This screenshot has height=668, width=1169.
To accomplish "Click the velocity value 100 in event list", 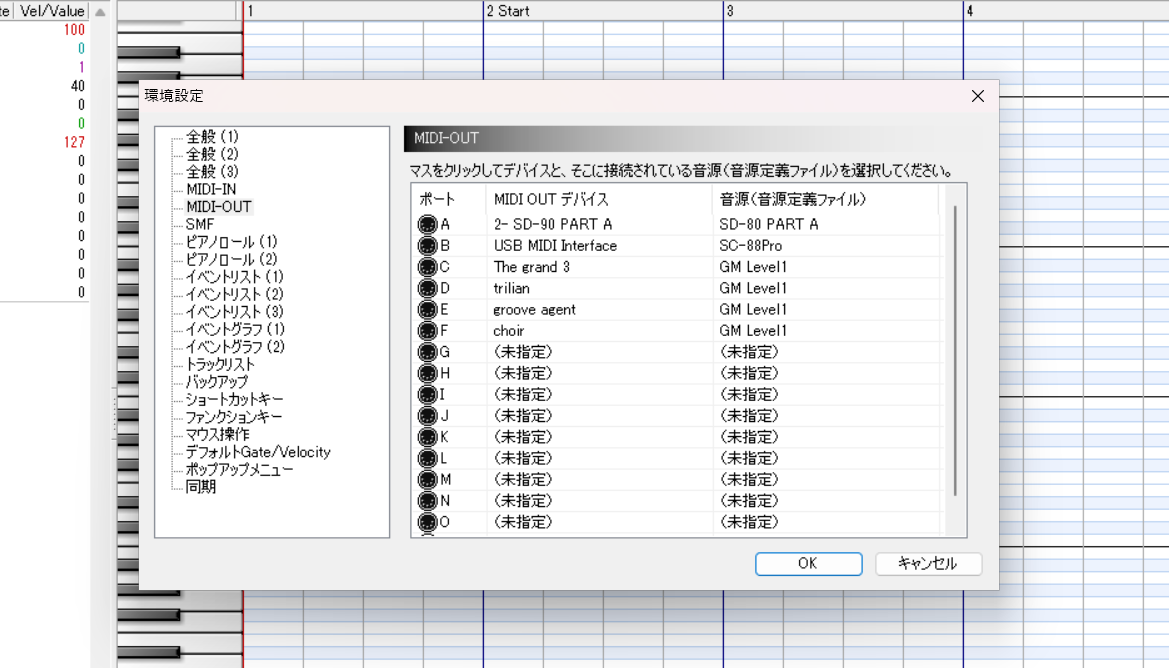I will [x=74, y=30].
